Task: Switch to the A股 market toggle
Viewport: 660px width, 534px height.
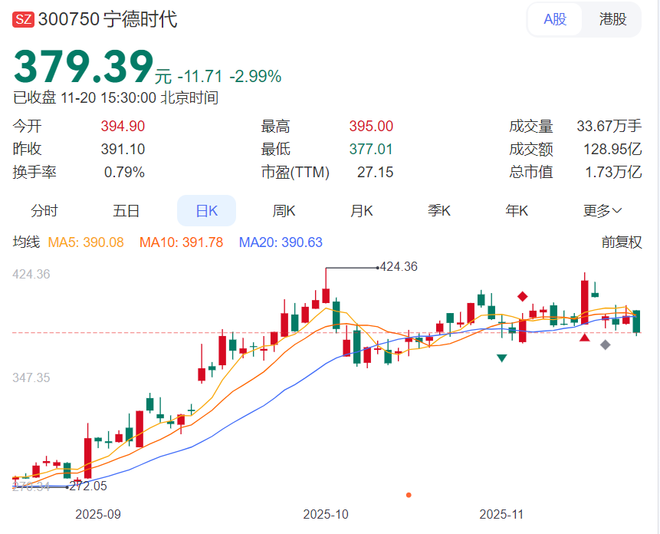Action: (x=555, y=19)
